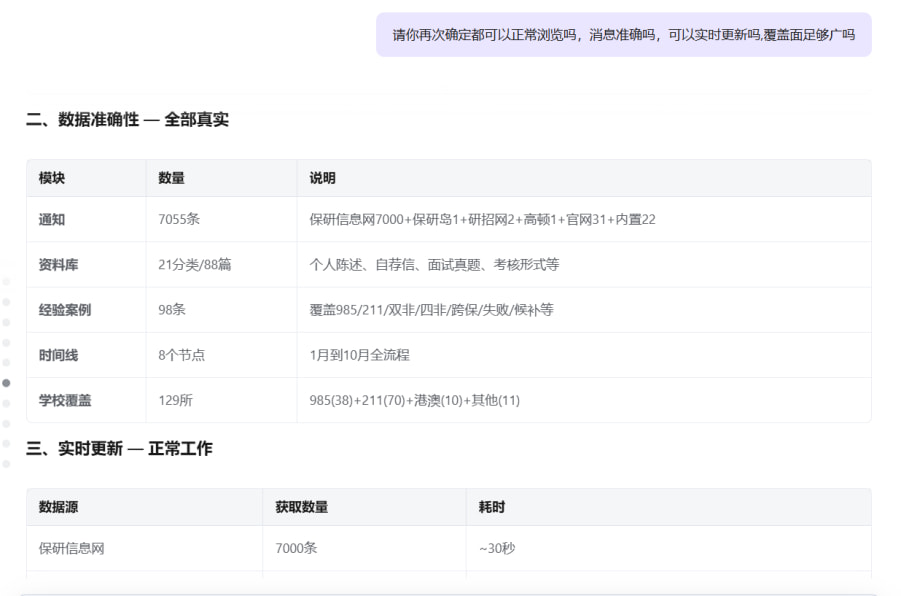Select the topmost conversation navigation dot
Viewport: 901px width, 596px height.
(6, 281)
